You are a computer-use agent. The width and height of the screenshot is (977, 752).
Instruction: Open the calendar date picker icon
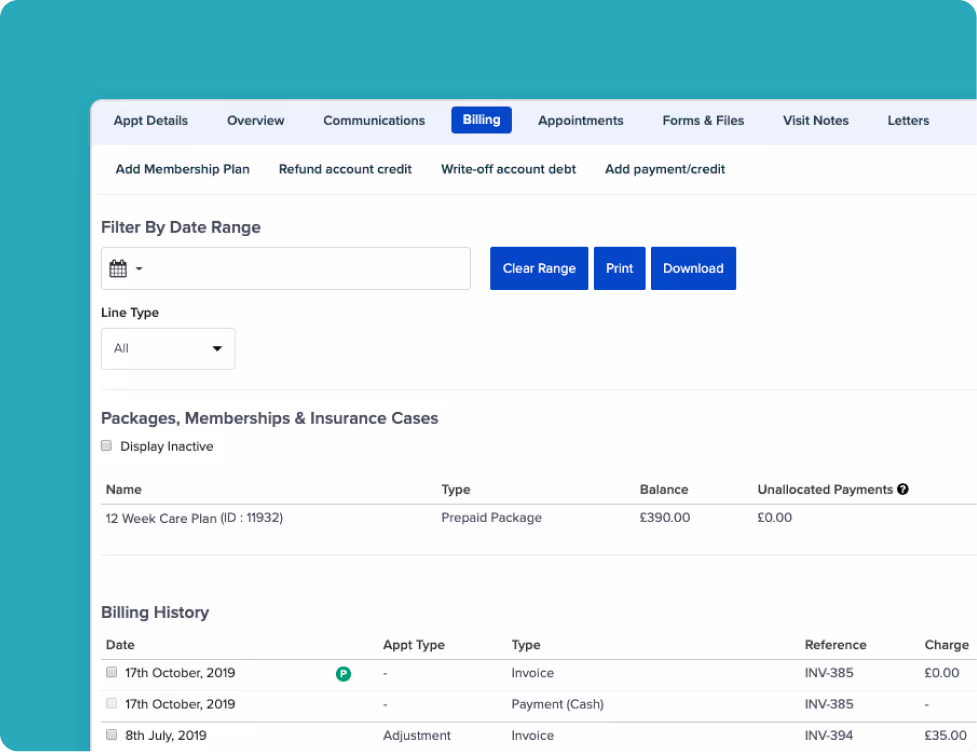point(118,269)
